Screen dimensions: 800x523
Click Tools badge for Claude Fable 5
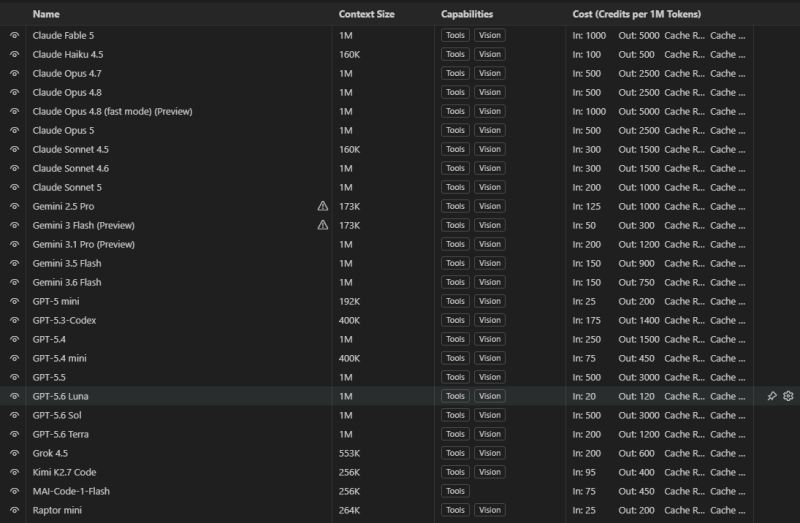click(455, 35)
